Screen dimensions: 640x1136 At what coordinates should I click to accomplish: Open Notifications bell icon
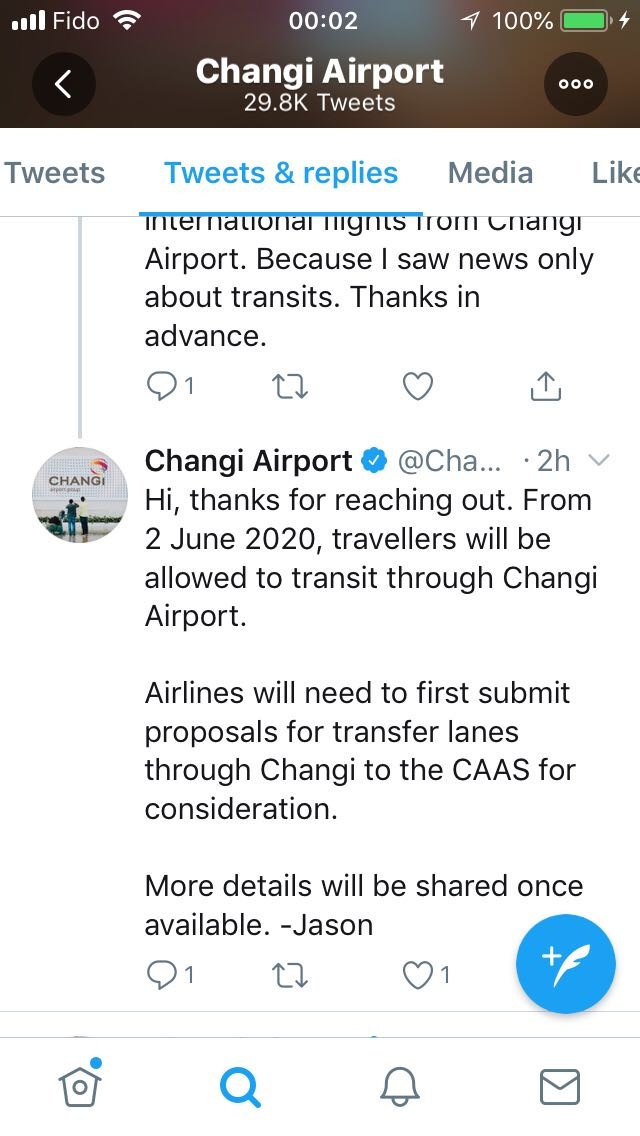tap(400, 1085)
